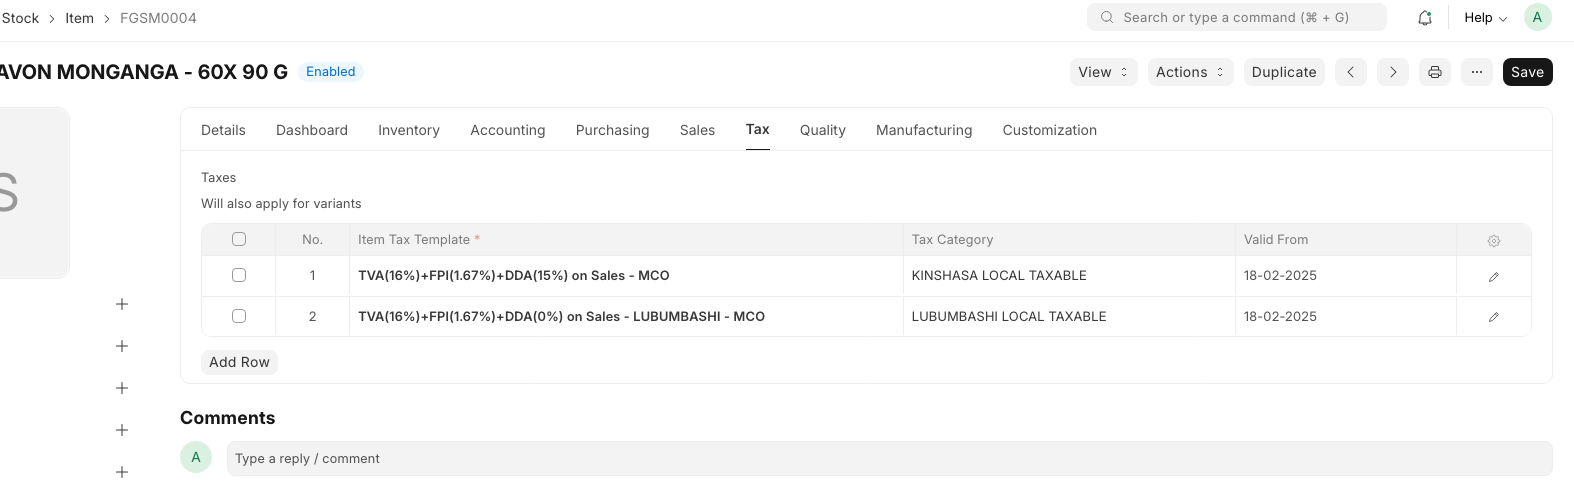The height and width of the screenshot is (503, 1574).
Task: Select all rows with header checkbox
Action: [x=238, y=239]
